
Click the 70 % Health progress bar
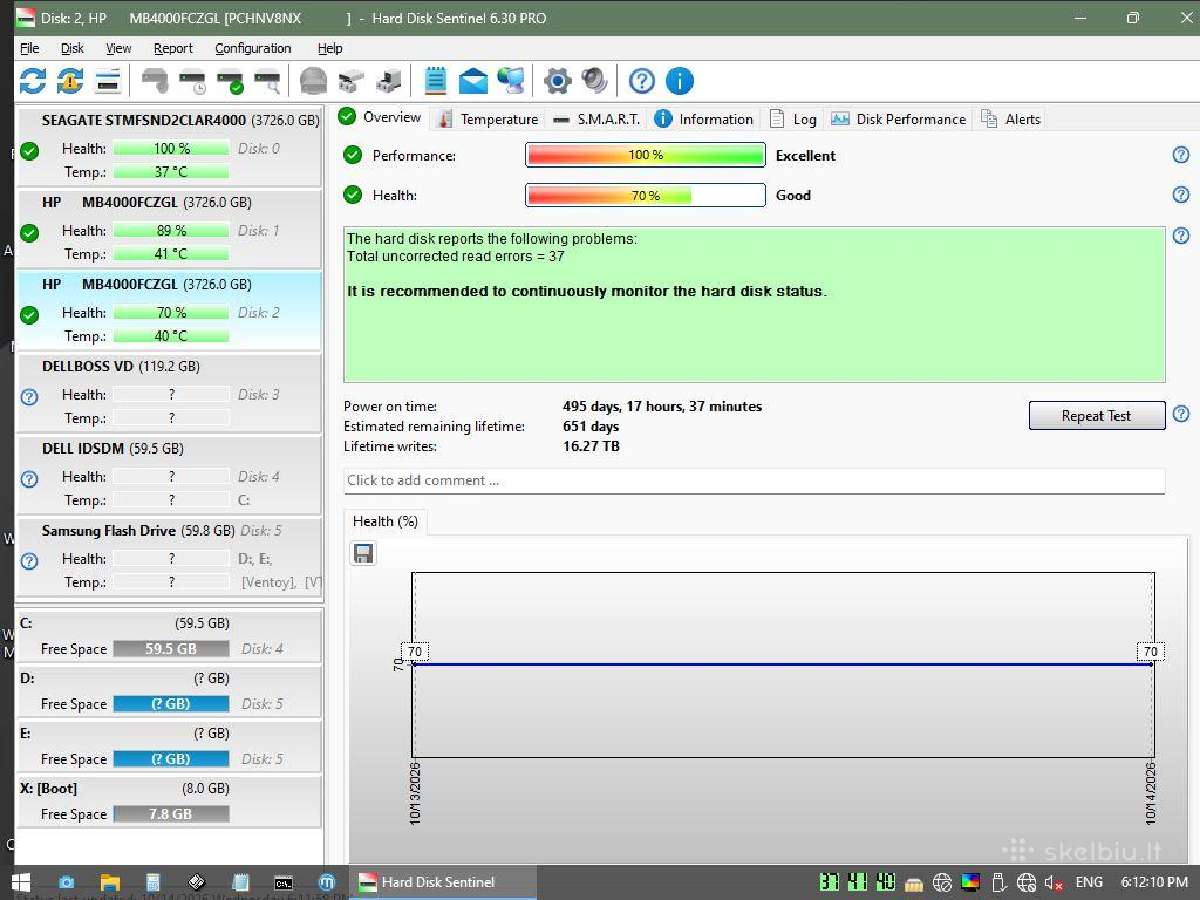[645, 195]
